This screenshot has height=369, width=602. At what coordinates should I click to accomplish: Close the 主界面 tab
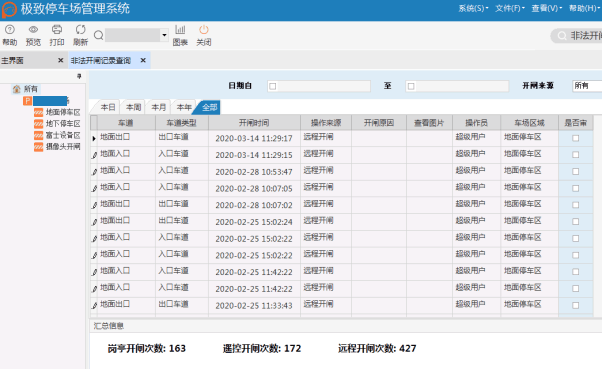click(60, 60)
